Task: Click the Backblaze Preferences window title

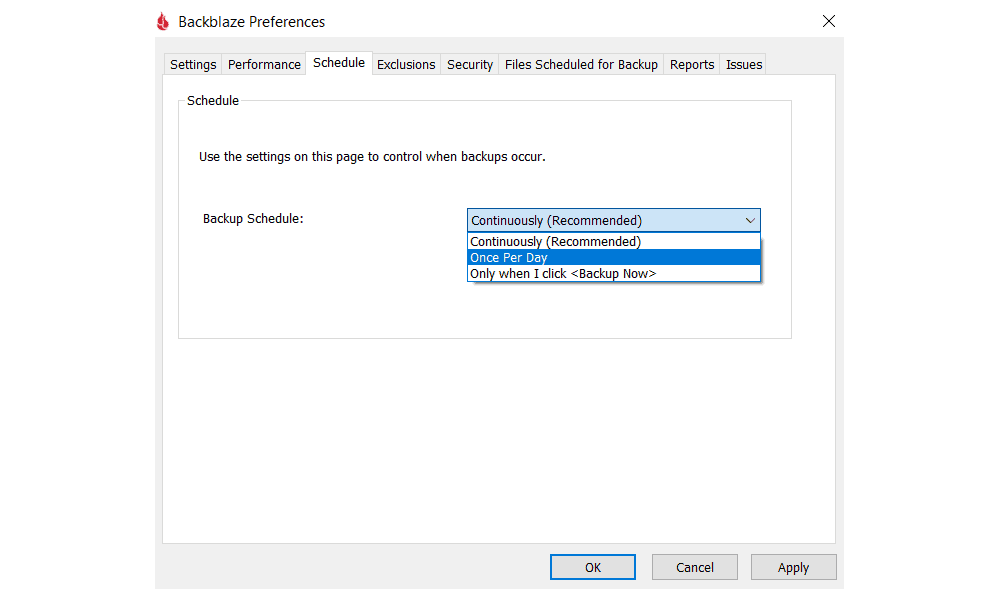Action: 251,22
